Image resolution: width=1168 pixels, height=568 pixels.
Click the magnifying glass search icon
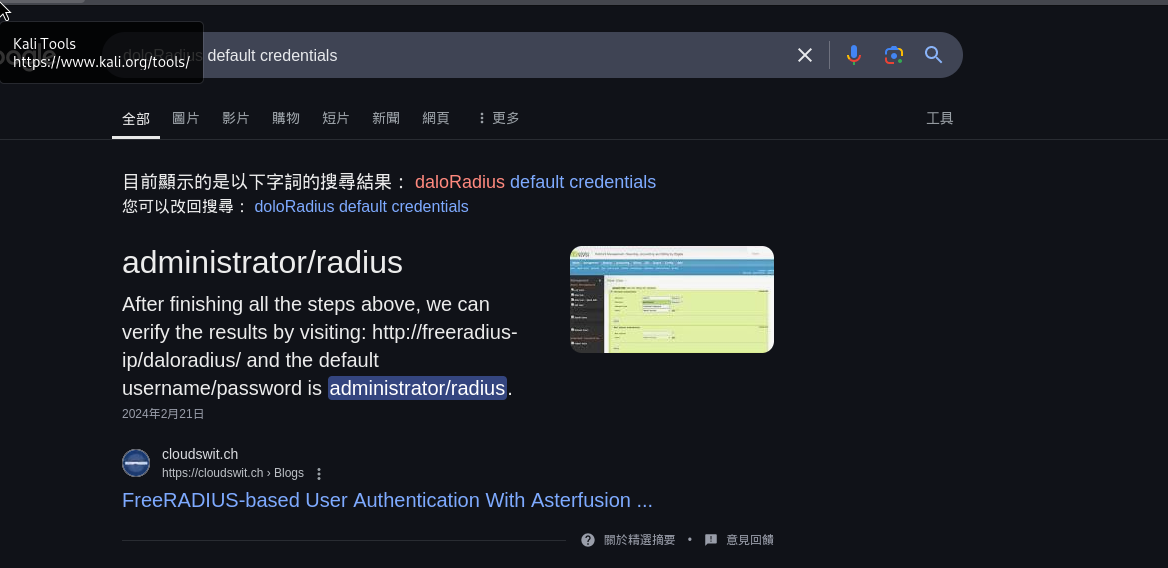click(934, 55)
